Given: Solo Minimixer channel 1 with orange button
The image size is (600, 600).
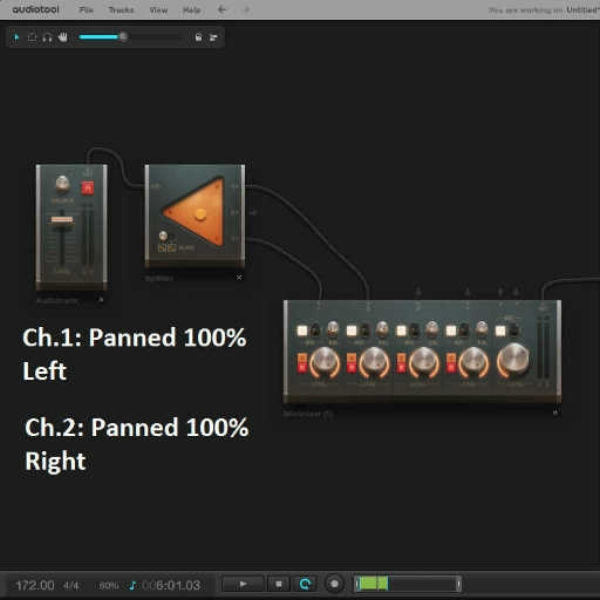Looking at the screenshot, I should (x=302, y=358).
